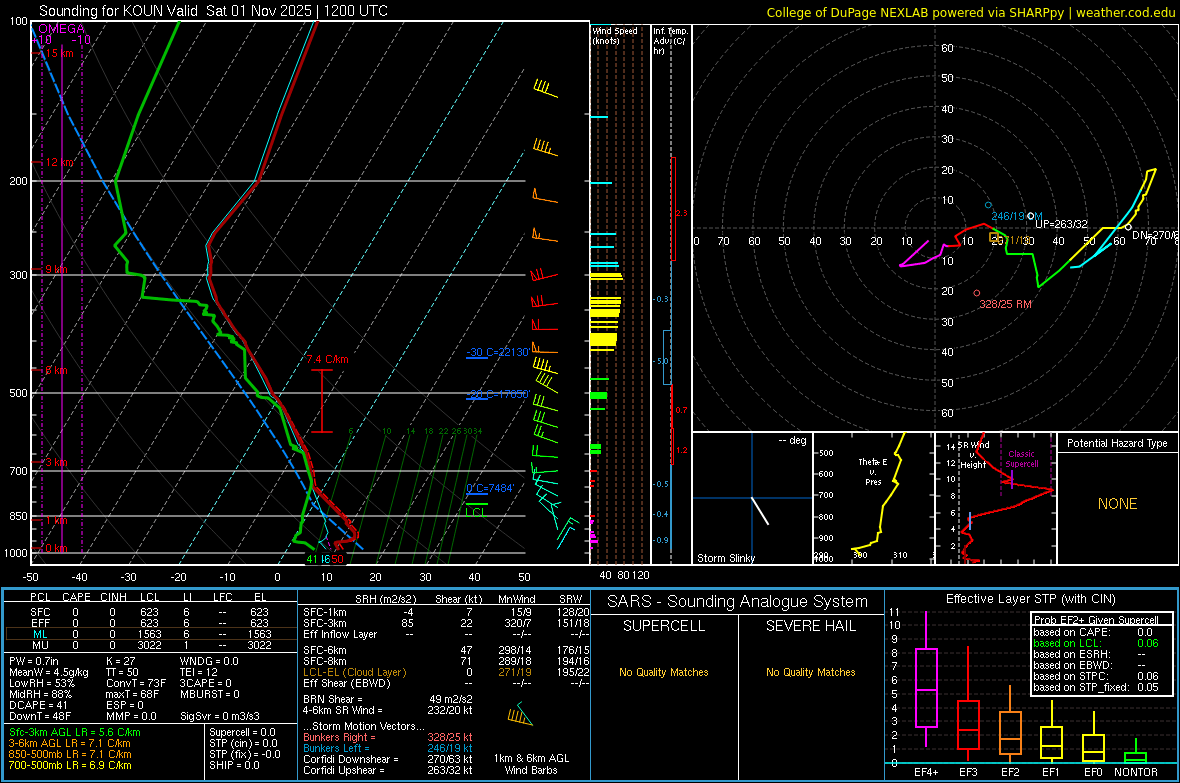Click the '12 km' height marker
Screen dimensions: 1180x783
pyautogui.click(x=59, y=163)
